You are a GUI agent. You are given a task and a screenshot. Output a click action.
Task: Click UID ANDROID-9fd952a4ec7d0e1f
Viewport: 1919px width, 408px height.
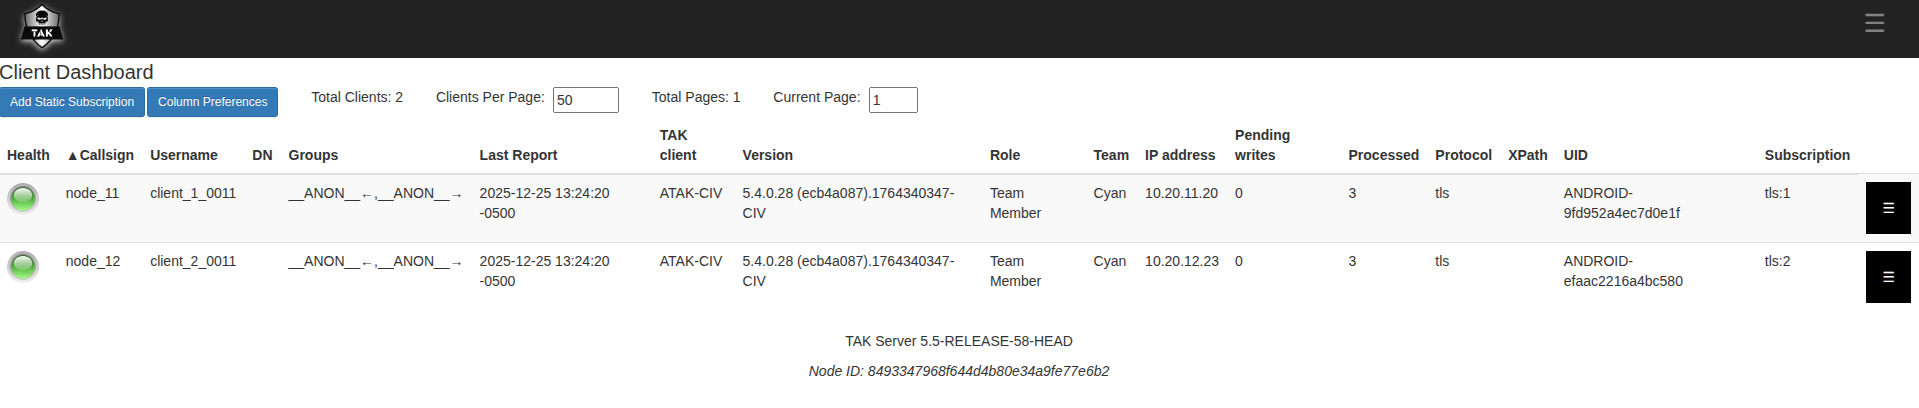(1622, 203)
